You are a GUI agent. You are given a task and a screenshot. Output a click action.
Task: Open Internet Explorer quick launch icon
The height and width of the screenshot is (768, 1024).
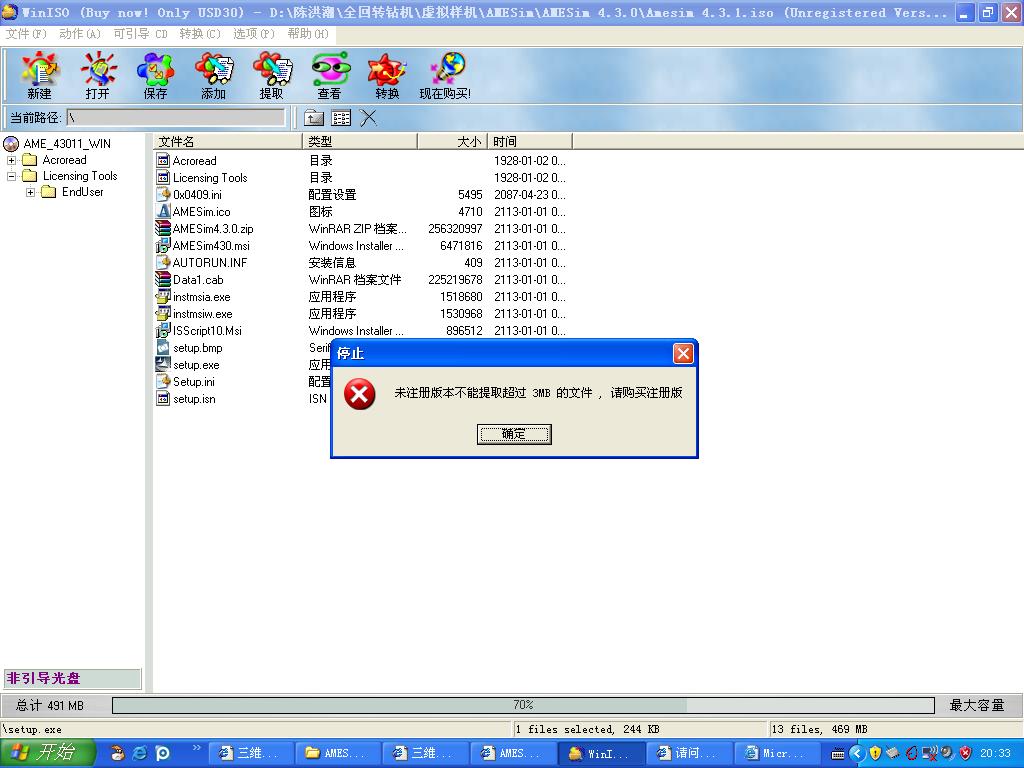140,753
